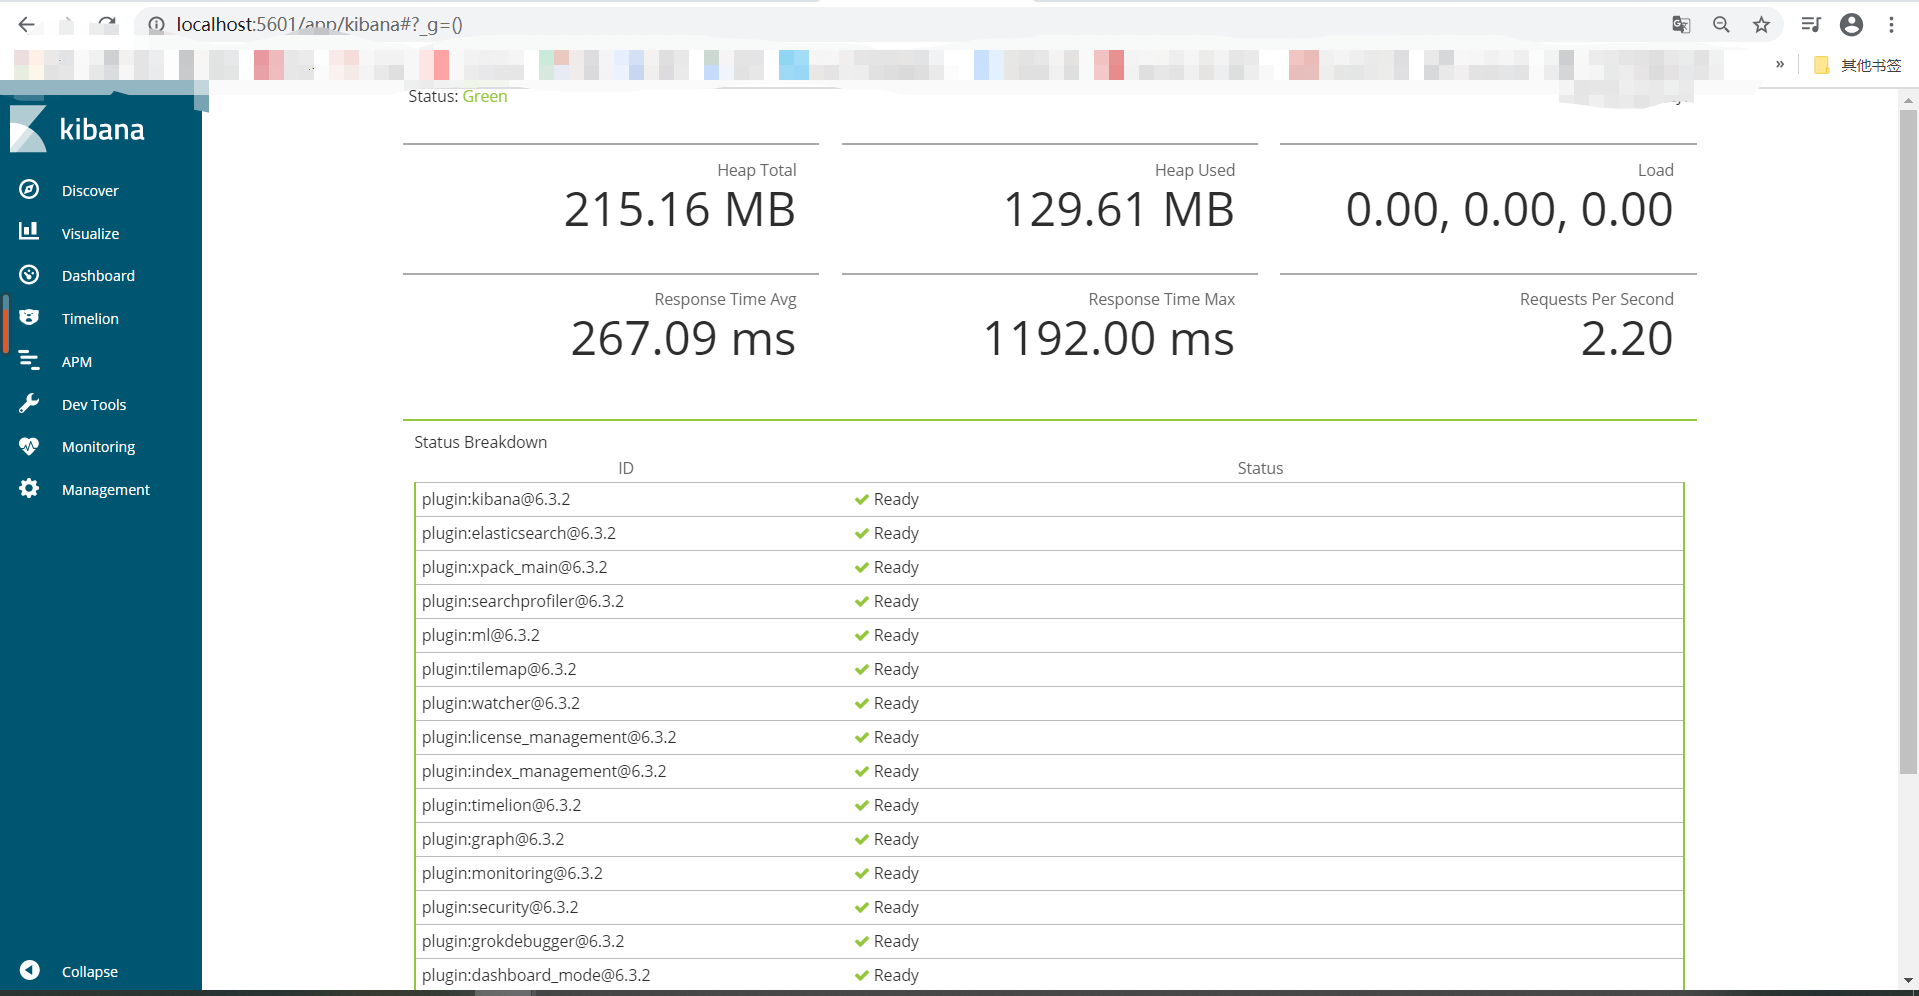Click the Green status text
The image size is (1919, 996).
[x=484, y=96]
